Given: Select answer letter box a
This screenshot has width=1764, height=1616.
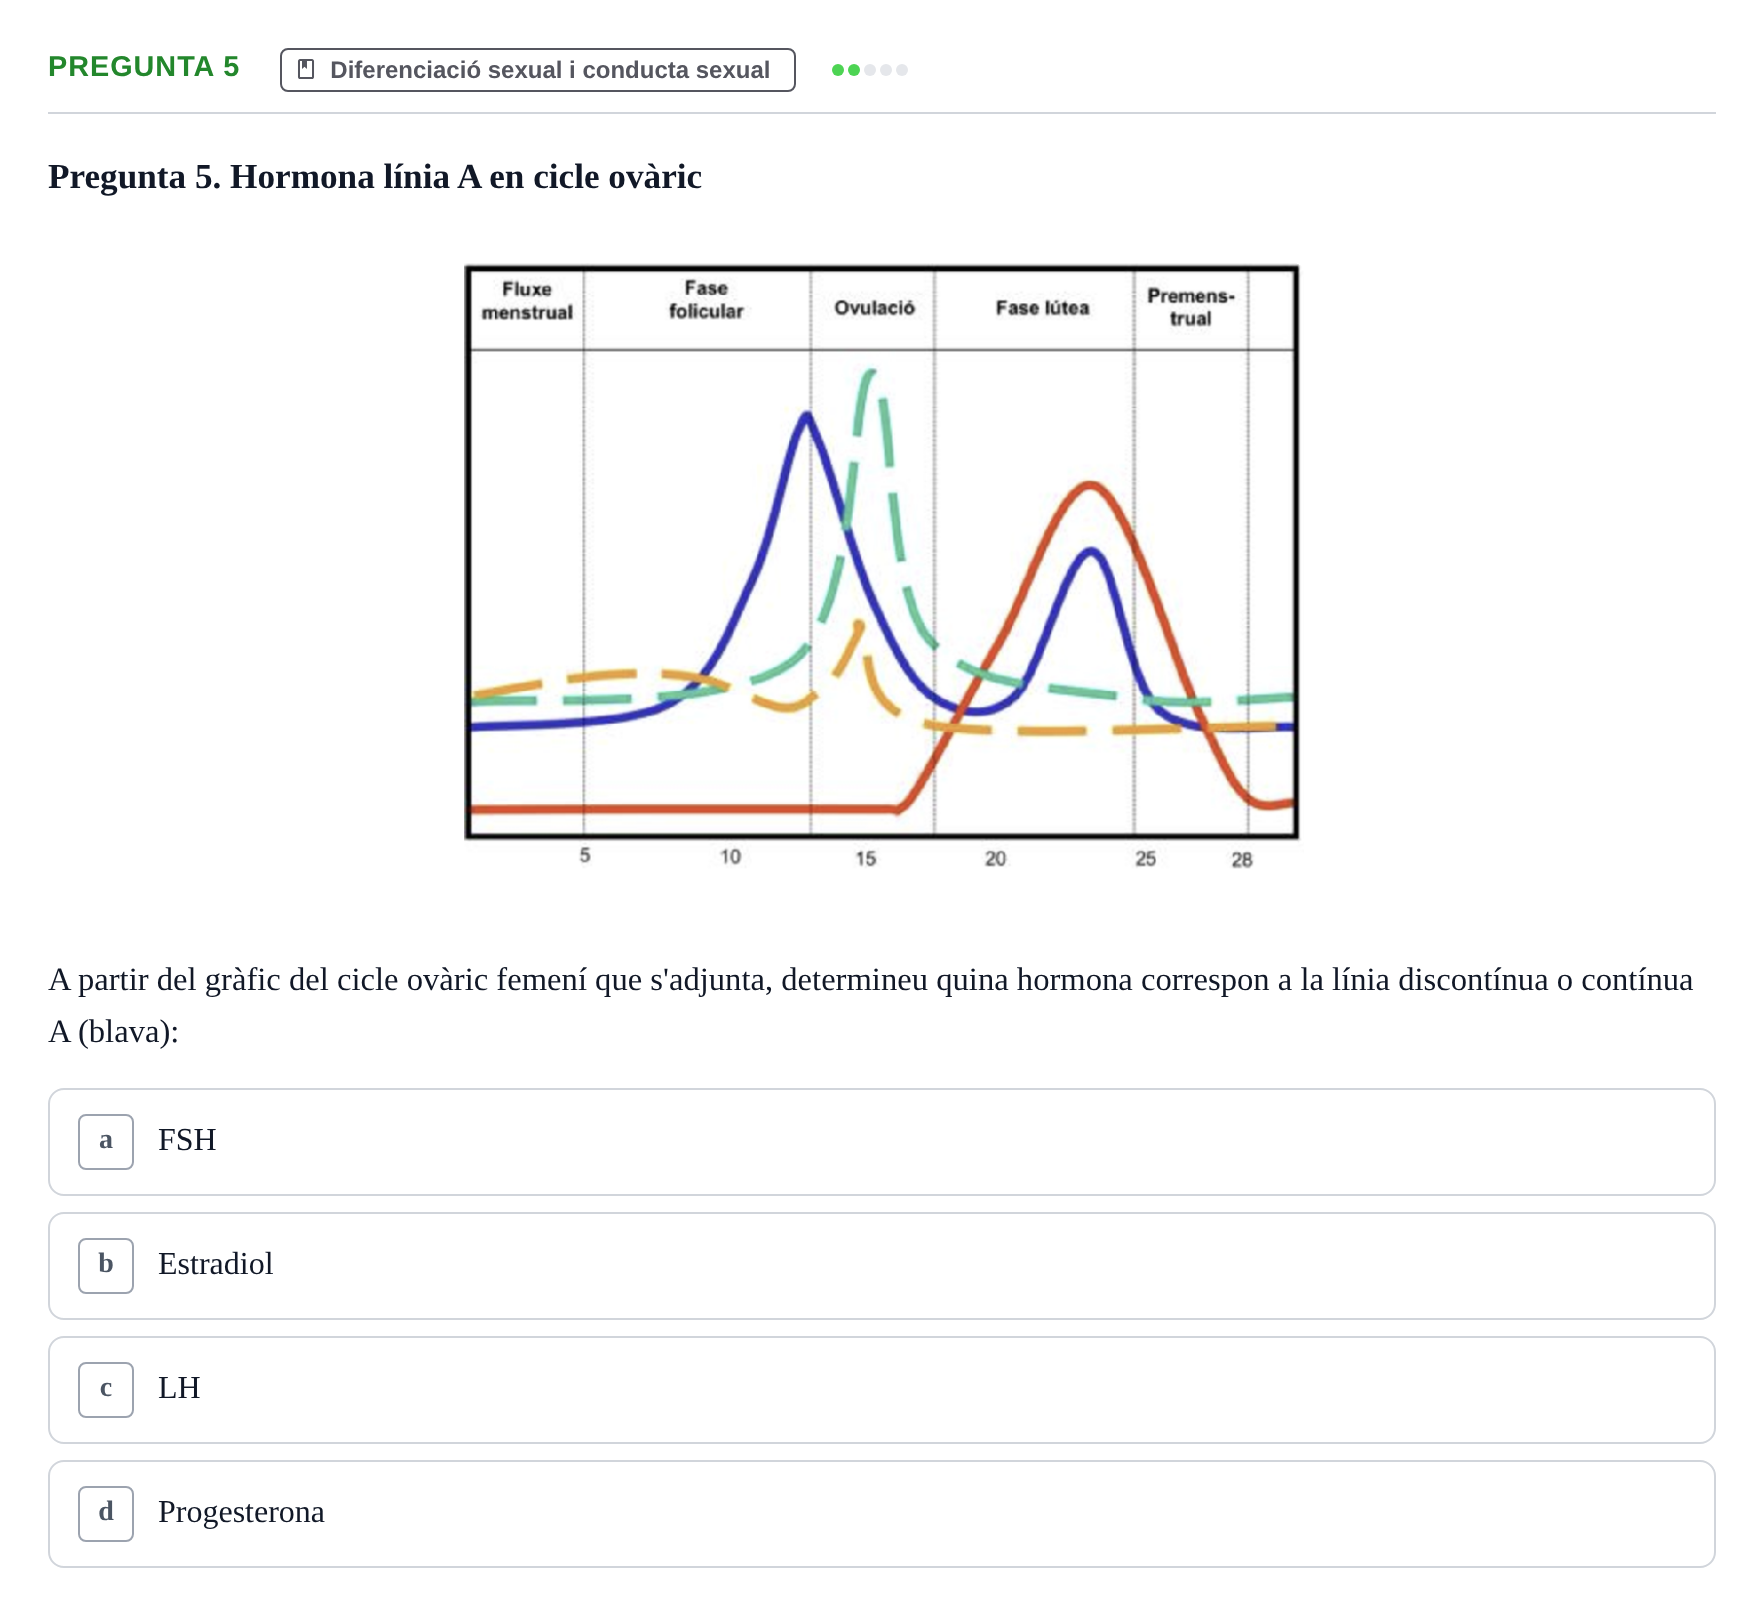Looking at the screenshot, I should (106, 1142).
